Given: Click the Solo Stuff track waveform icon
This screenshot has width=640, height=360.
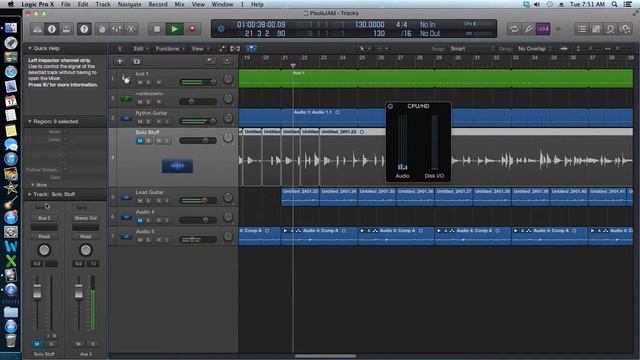Looking at the screenshot, I should coord(177,166).
